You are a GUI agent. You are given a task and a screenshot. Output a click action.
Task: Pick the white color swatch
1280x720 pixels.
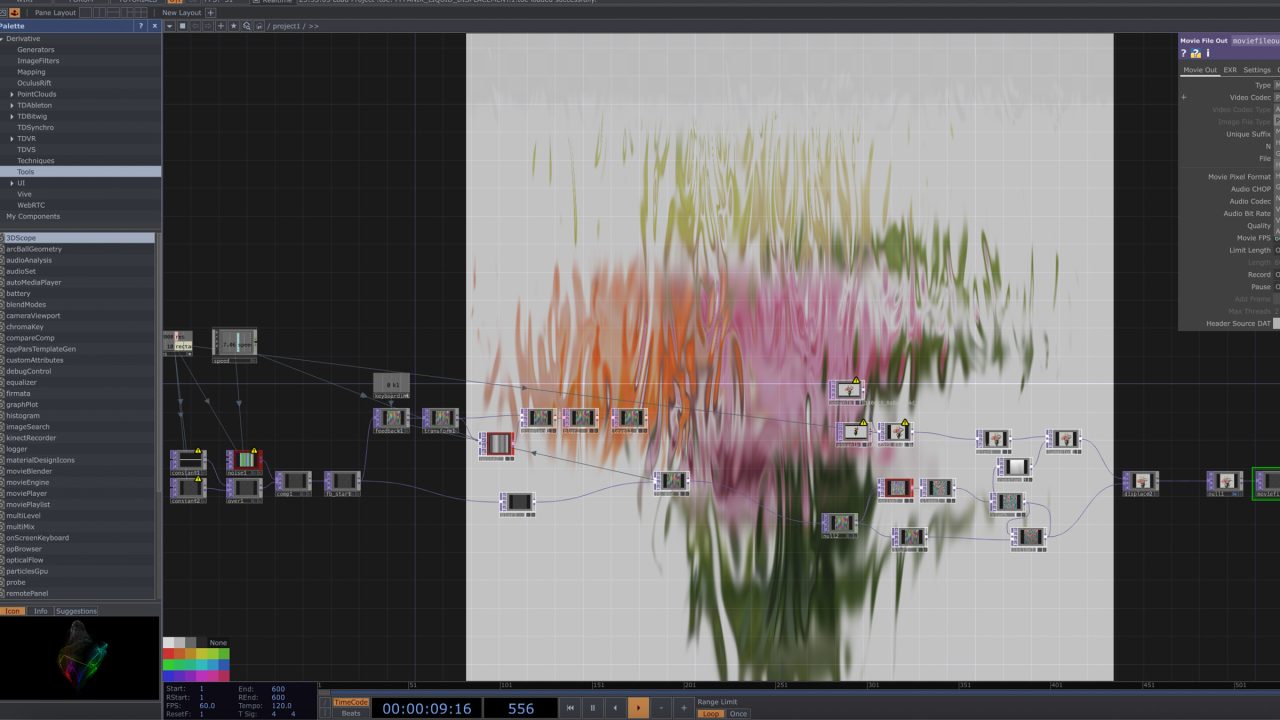(168, 643)
